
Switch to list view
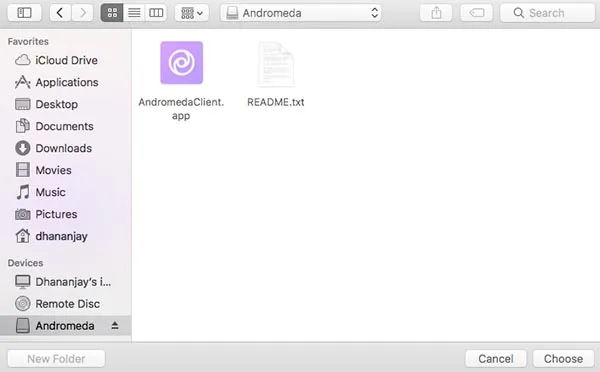click(134, 13)
